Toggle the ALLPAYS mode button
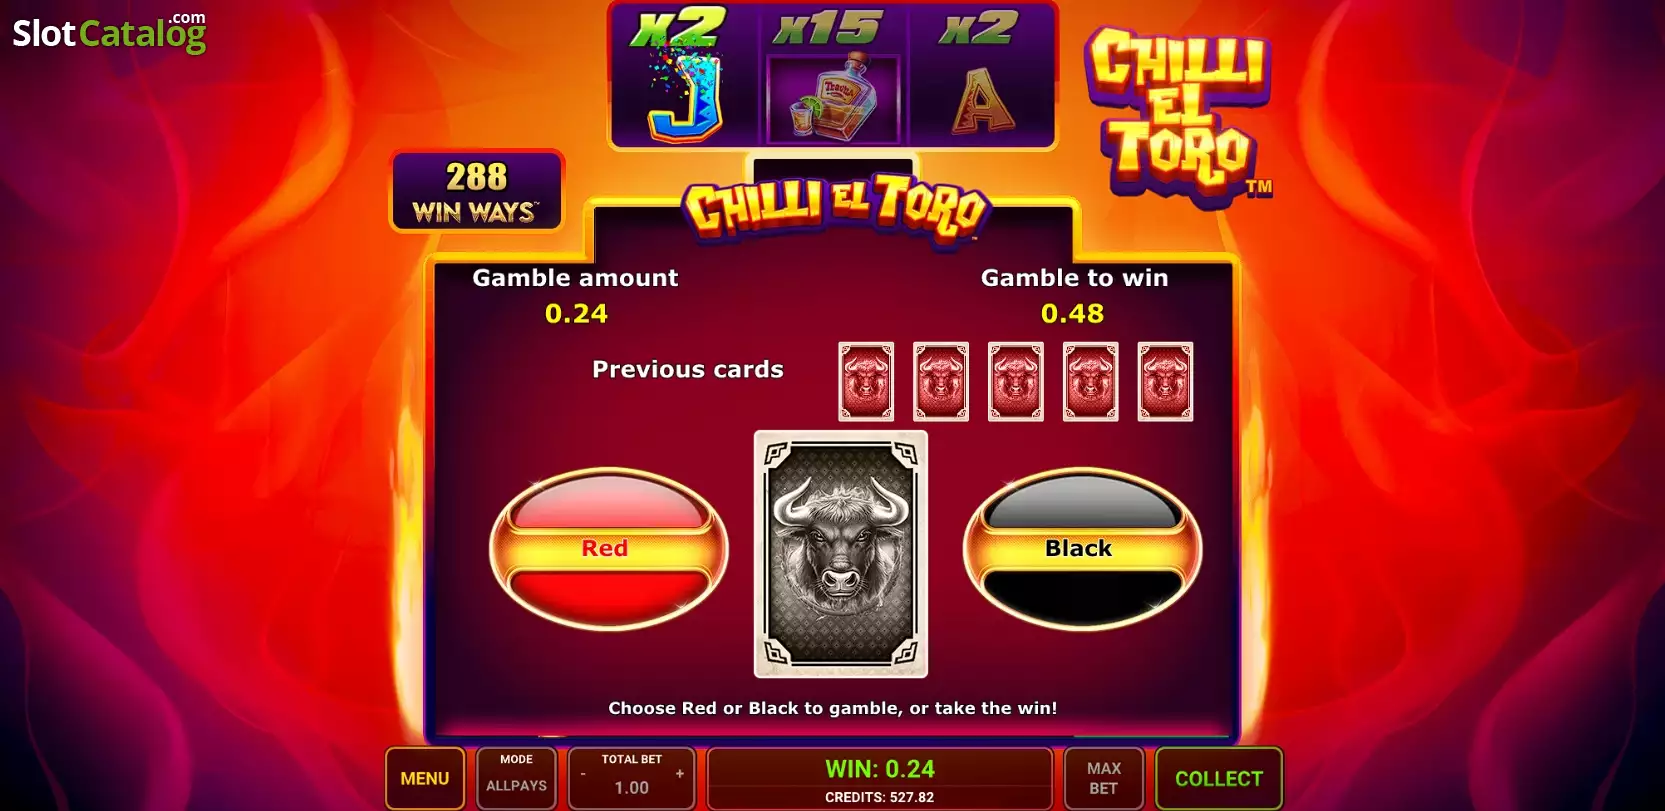This screenshot has width=1665, height=811. (x=516, y=778)
